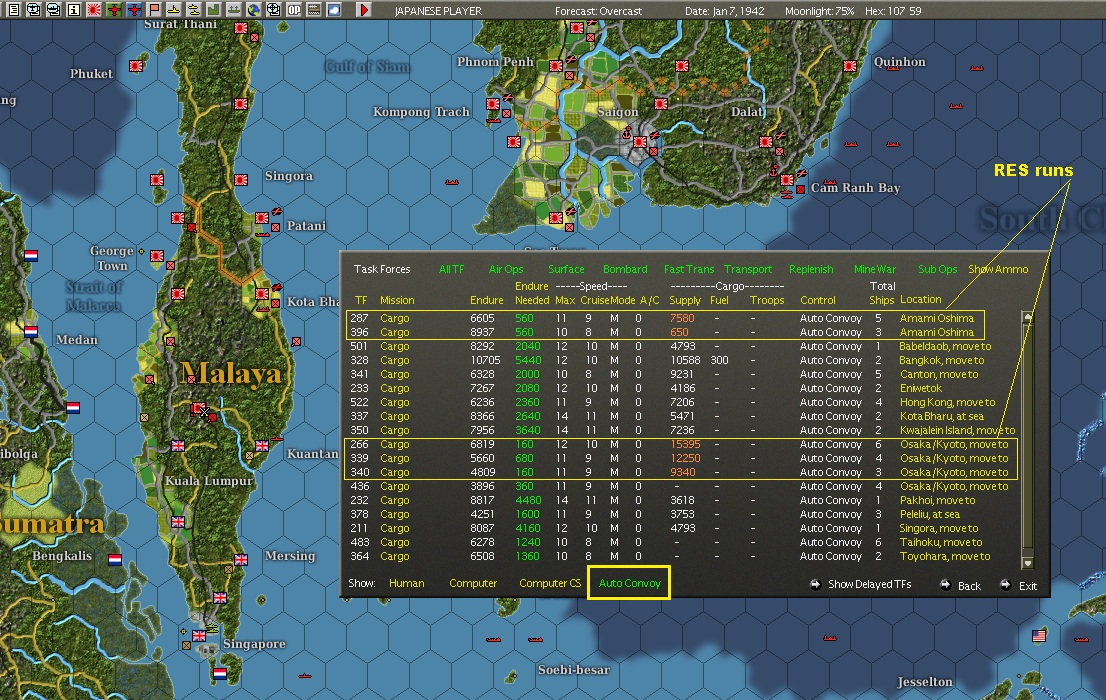
Task: Open the document list toolbar icon
Action: tap(13, 10)
